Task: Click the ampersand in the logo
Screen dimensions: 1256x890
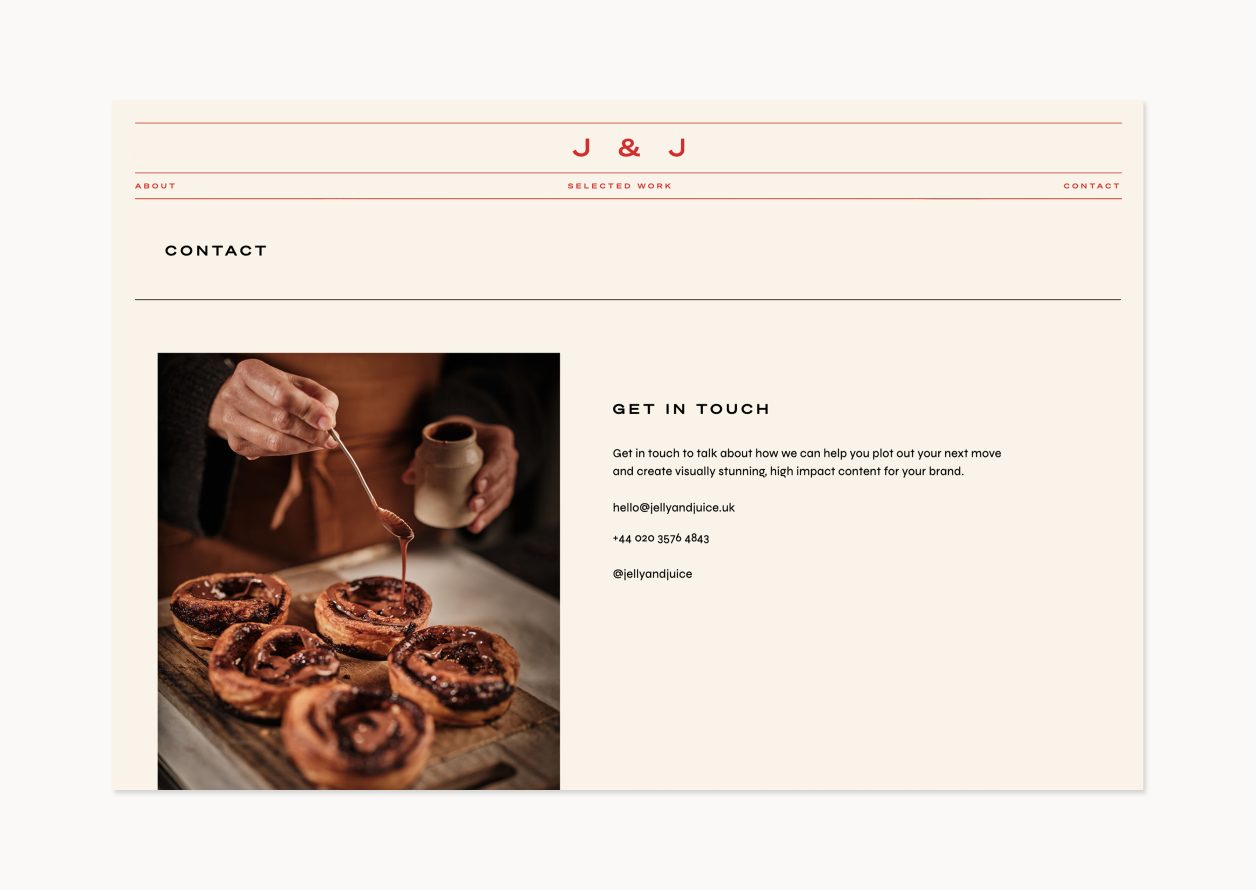Action: pos(629,148)
